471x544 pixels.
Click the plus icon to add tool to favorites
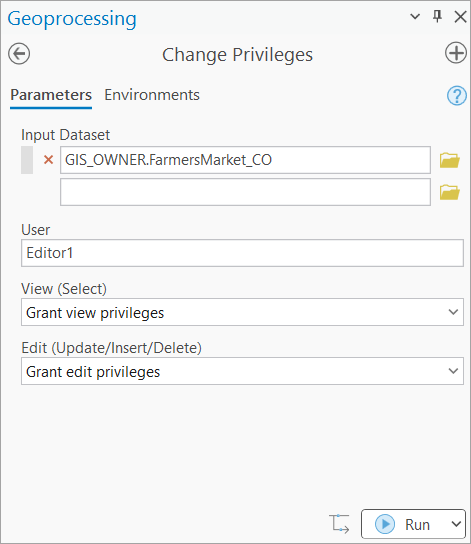click(x=456, y=53)
